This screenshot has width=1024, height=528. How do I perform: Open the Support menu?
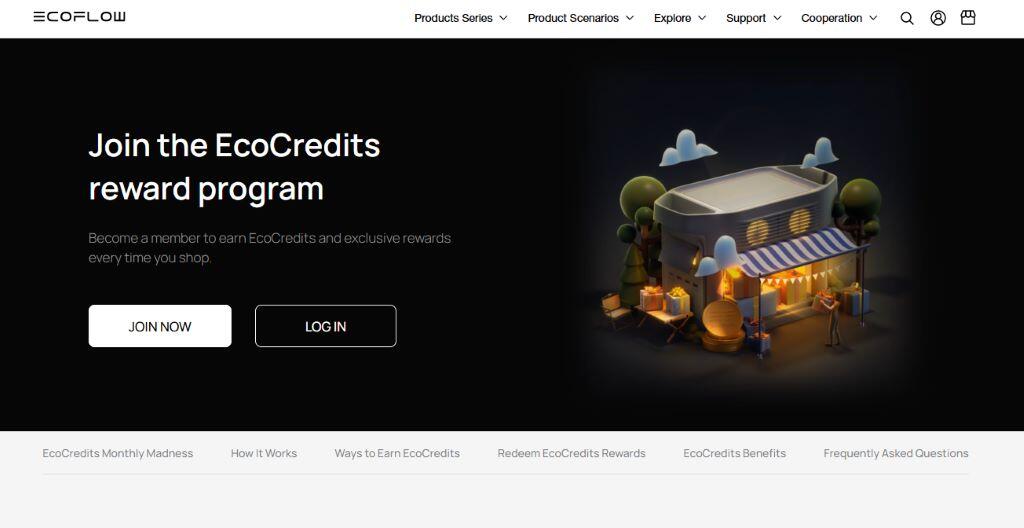tap(754, 18)
